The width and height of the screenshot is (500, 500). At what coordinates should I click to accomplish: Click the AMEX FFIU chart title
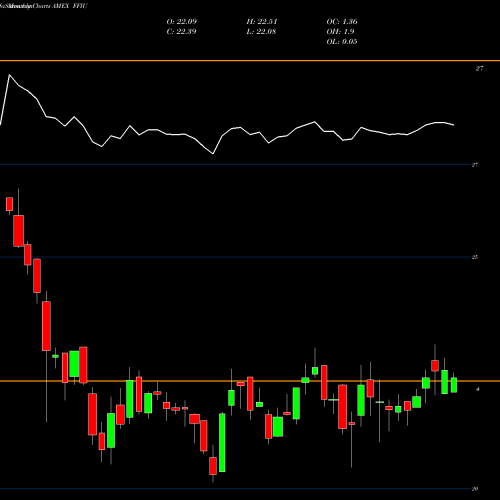click(44, 6)
